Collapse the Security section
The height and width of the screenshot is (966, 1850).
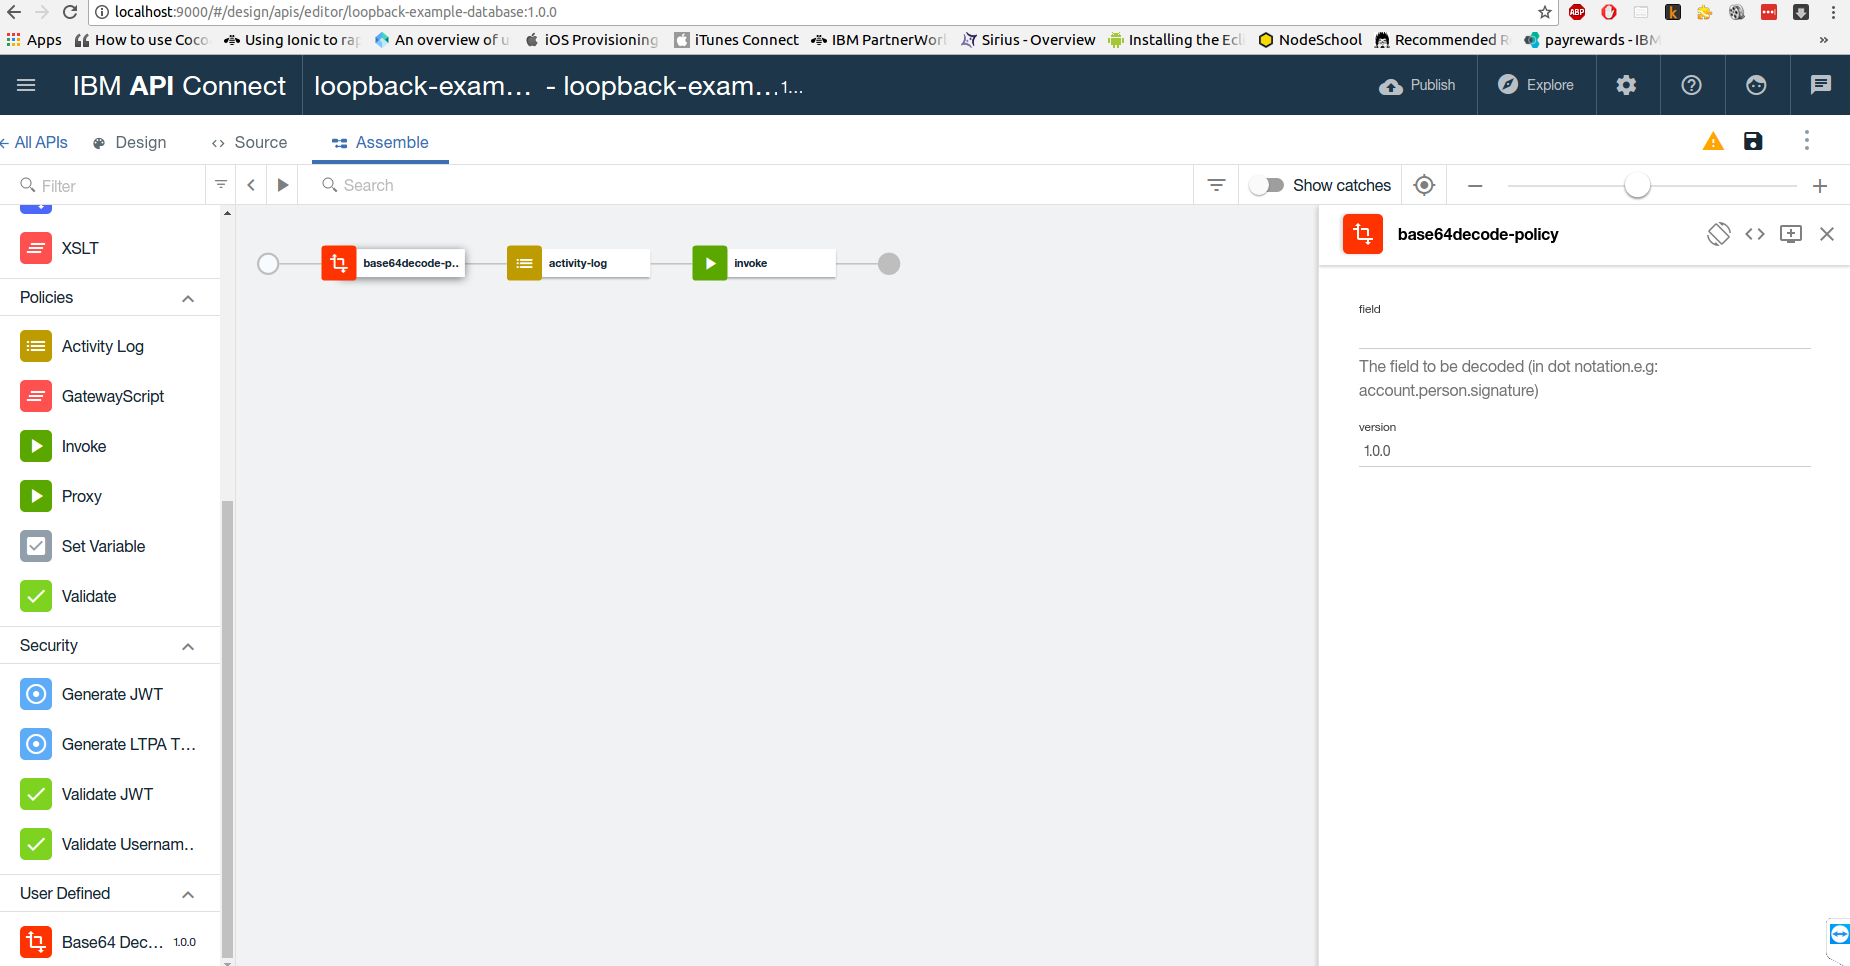click(188, 646)
